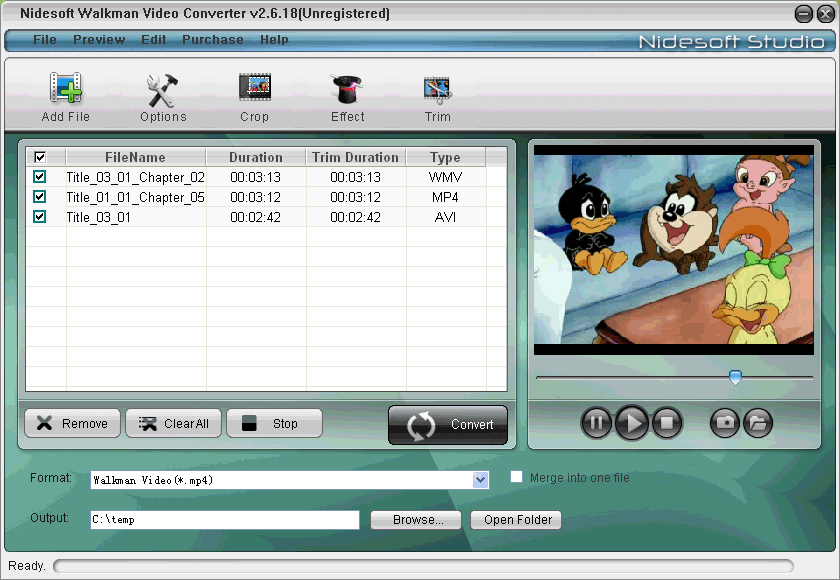Open the Options tools icon

click(162, 90)
